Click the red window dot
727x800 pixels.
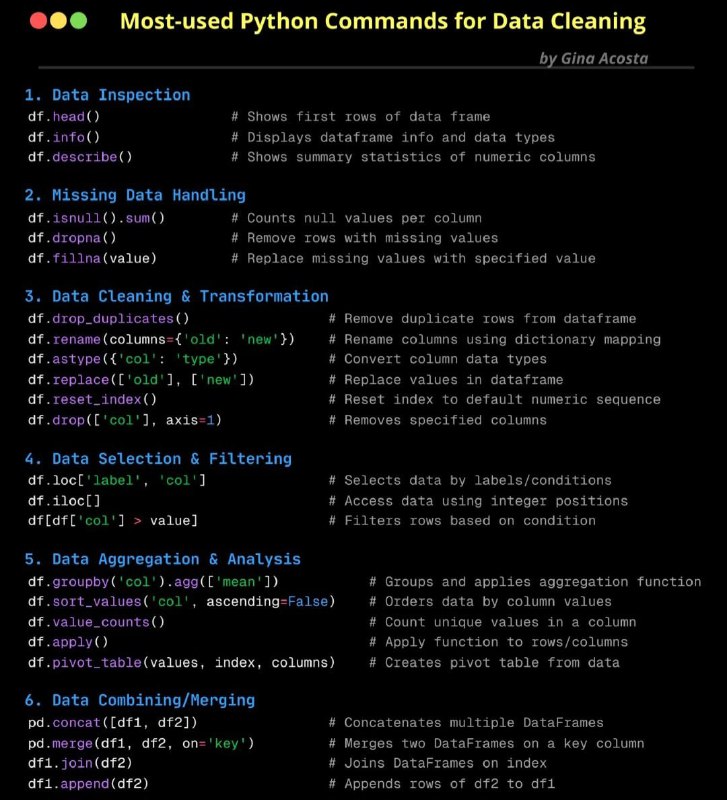tap(38, 21)
